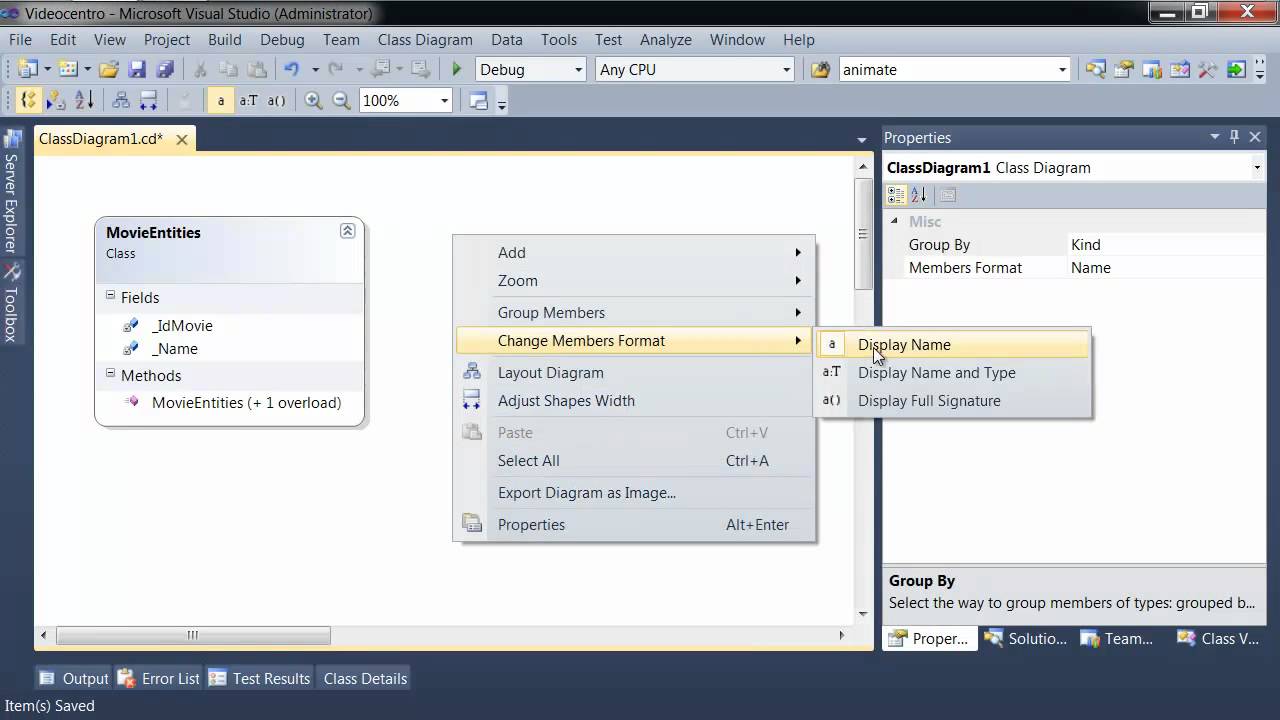Screen dimensions: 1280x720
Task: Click the diagram scrollbar right arrow
Action: [x=841, y=635]
